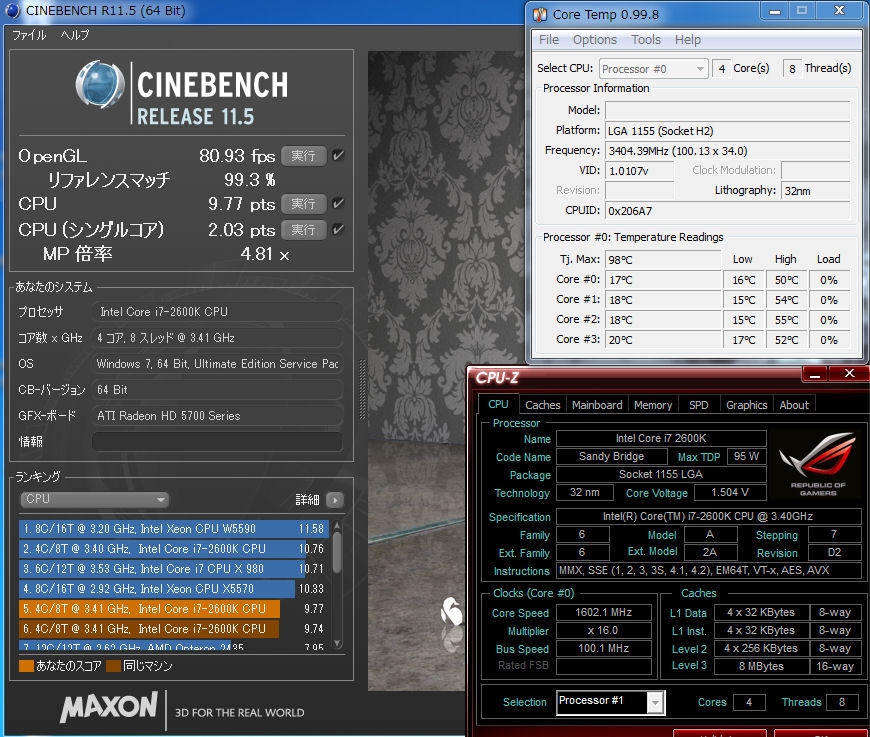This screenshot has width=870, height=737.
Task: Switch to the Caches tab in CPU-Z
Action: pyautogui.click(x=543, y=405)
